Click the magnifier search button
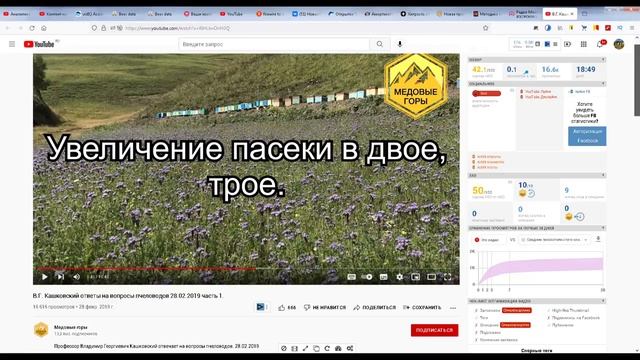640x360 pixels. point(380,44)
